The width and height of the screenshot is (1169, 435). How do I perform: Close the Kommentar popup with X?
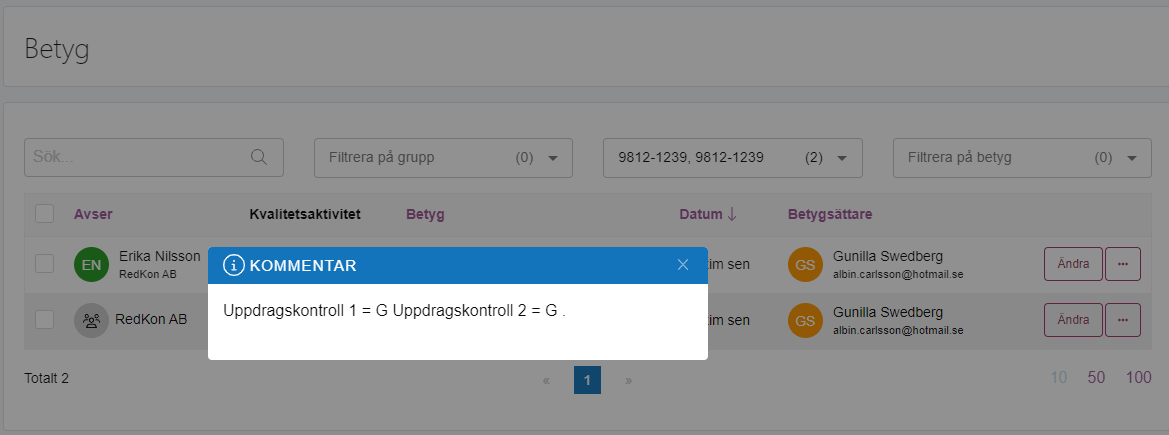(x=682, y=265)
